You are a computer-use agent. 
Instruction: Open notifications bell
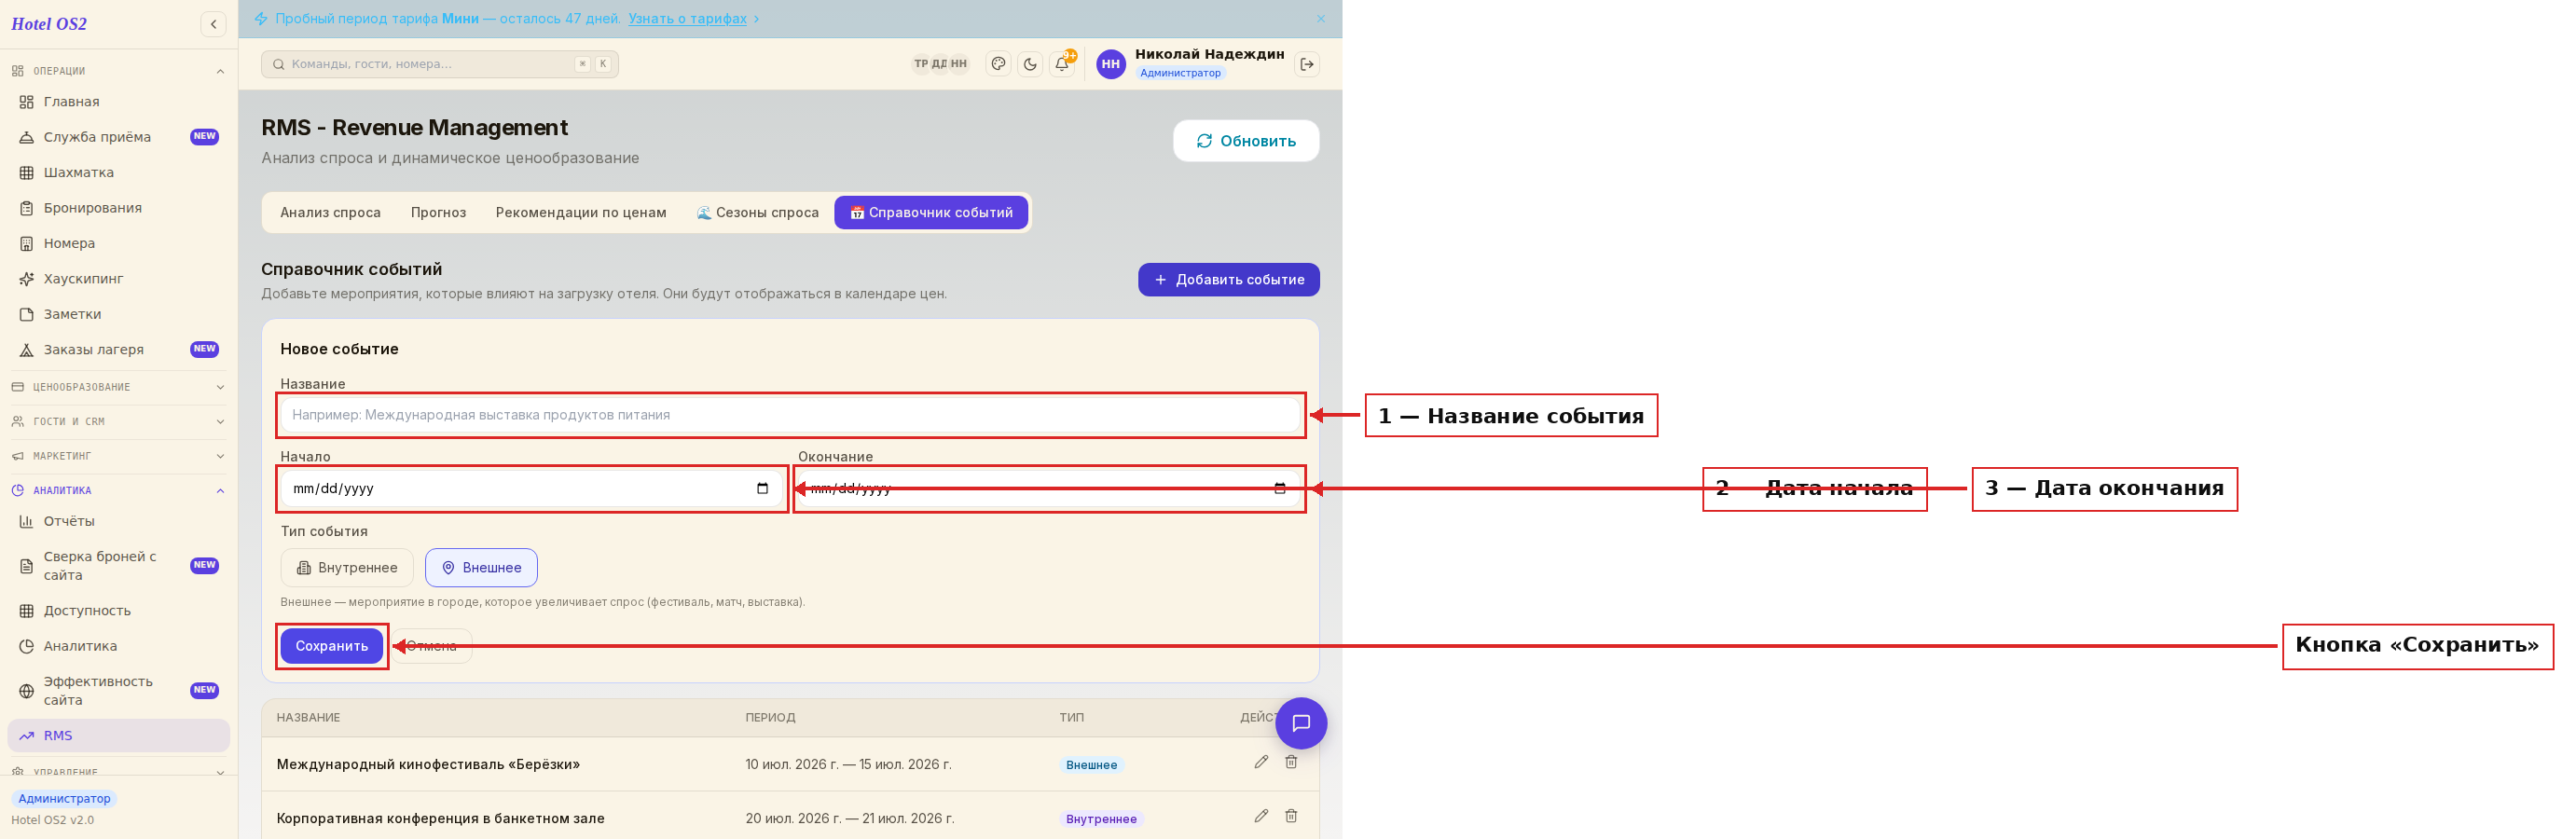(x=1062, y=64)
